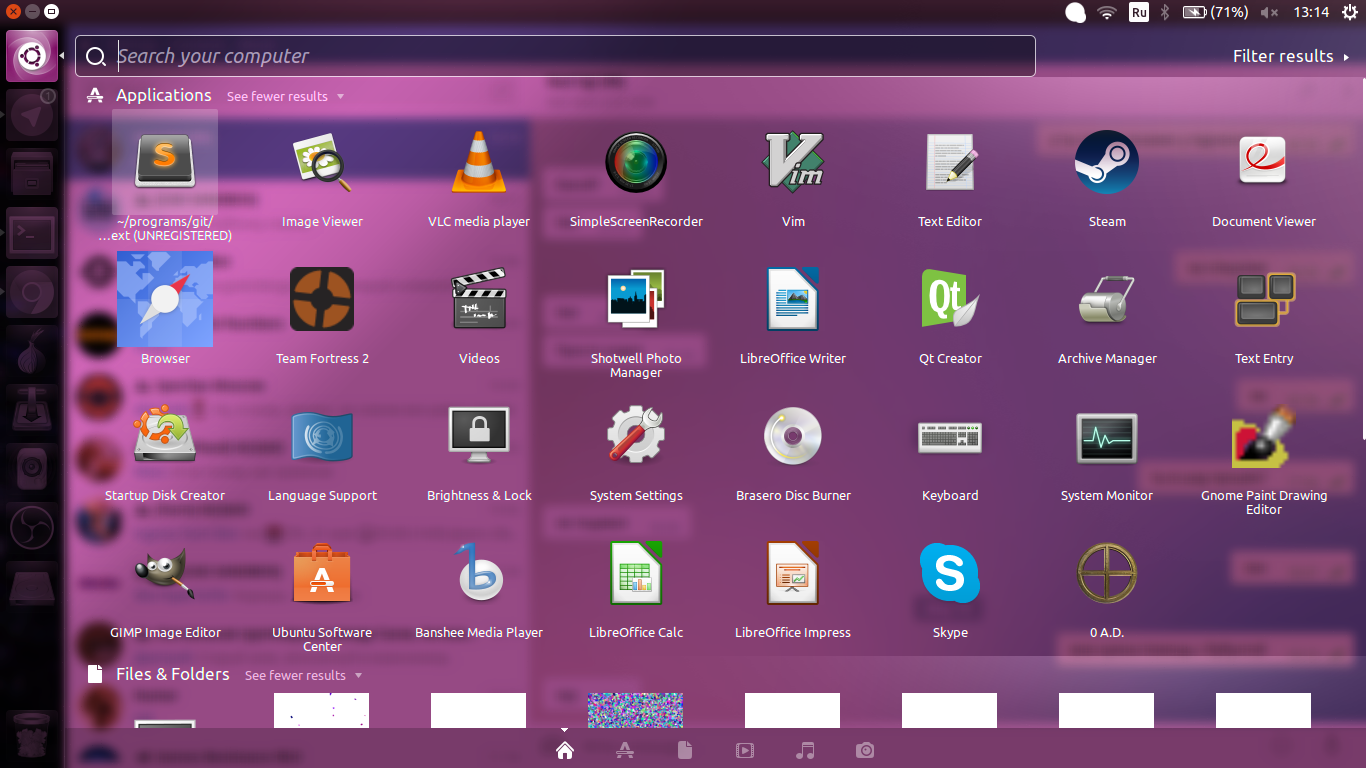Open the Browser app

[165, 299]
